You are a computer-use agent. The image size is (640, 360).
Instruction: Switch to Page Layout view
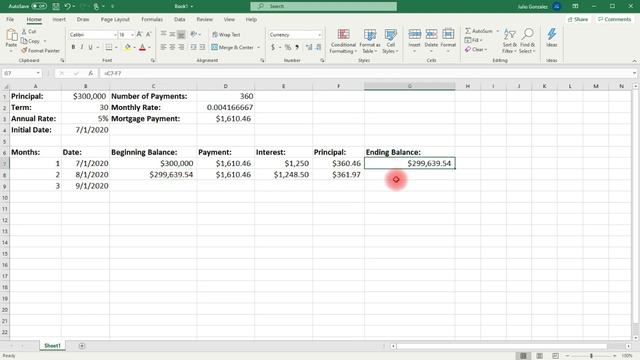pos(539,356)
